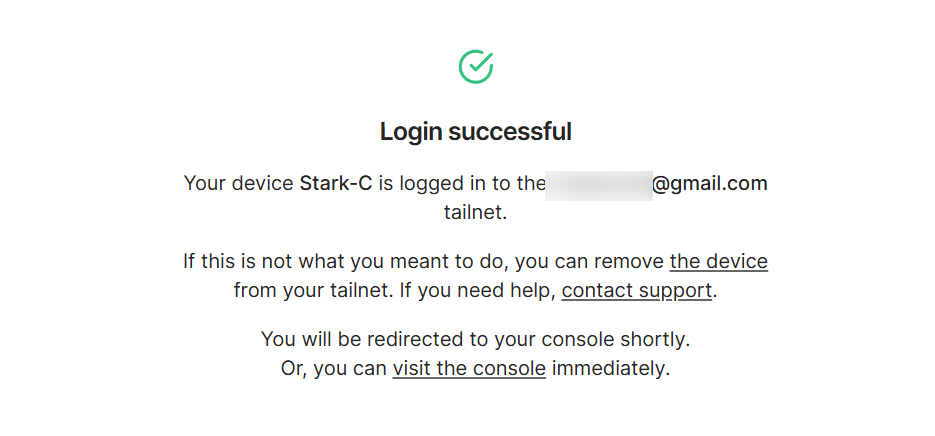Click the "Your device" text
The width and height of the screenshot is (935, 436).
[x=239, y=184]
